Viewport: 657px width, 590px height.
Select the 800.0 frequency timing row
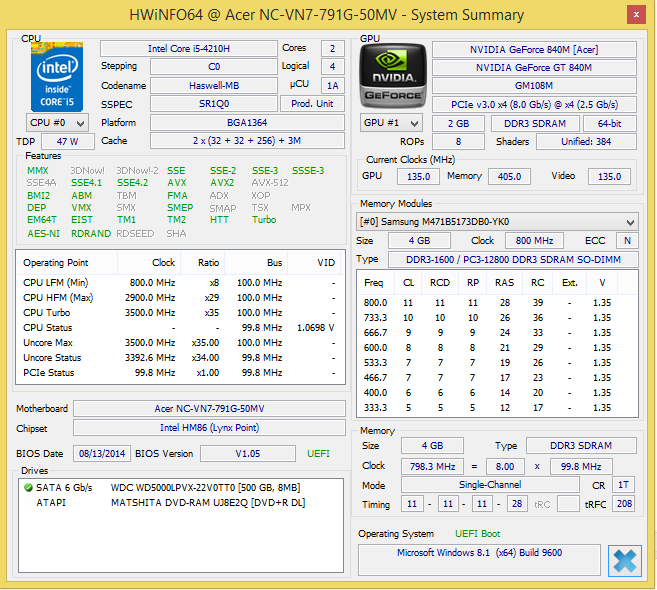(497, 303)
